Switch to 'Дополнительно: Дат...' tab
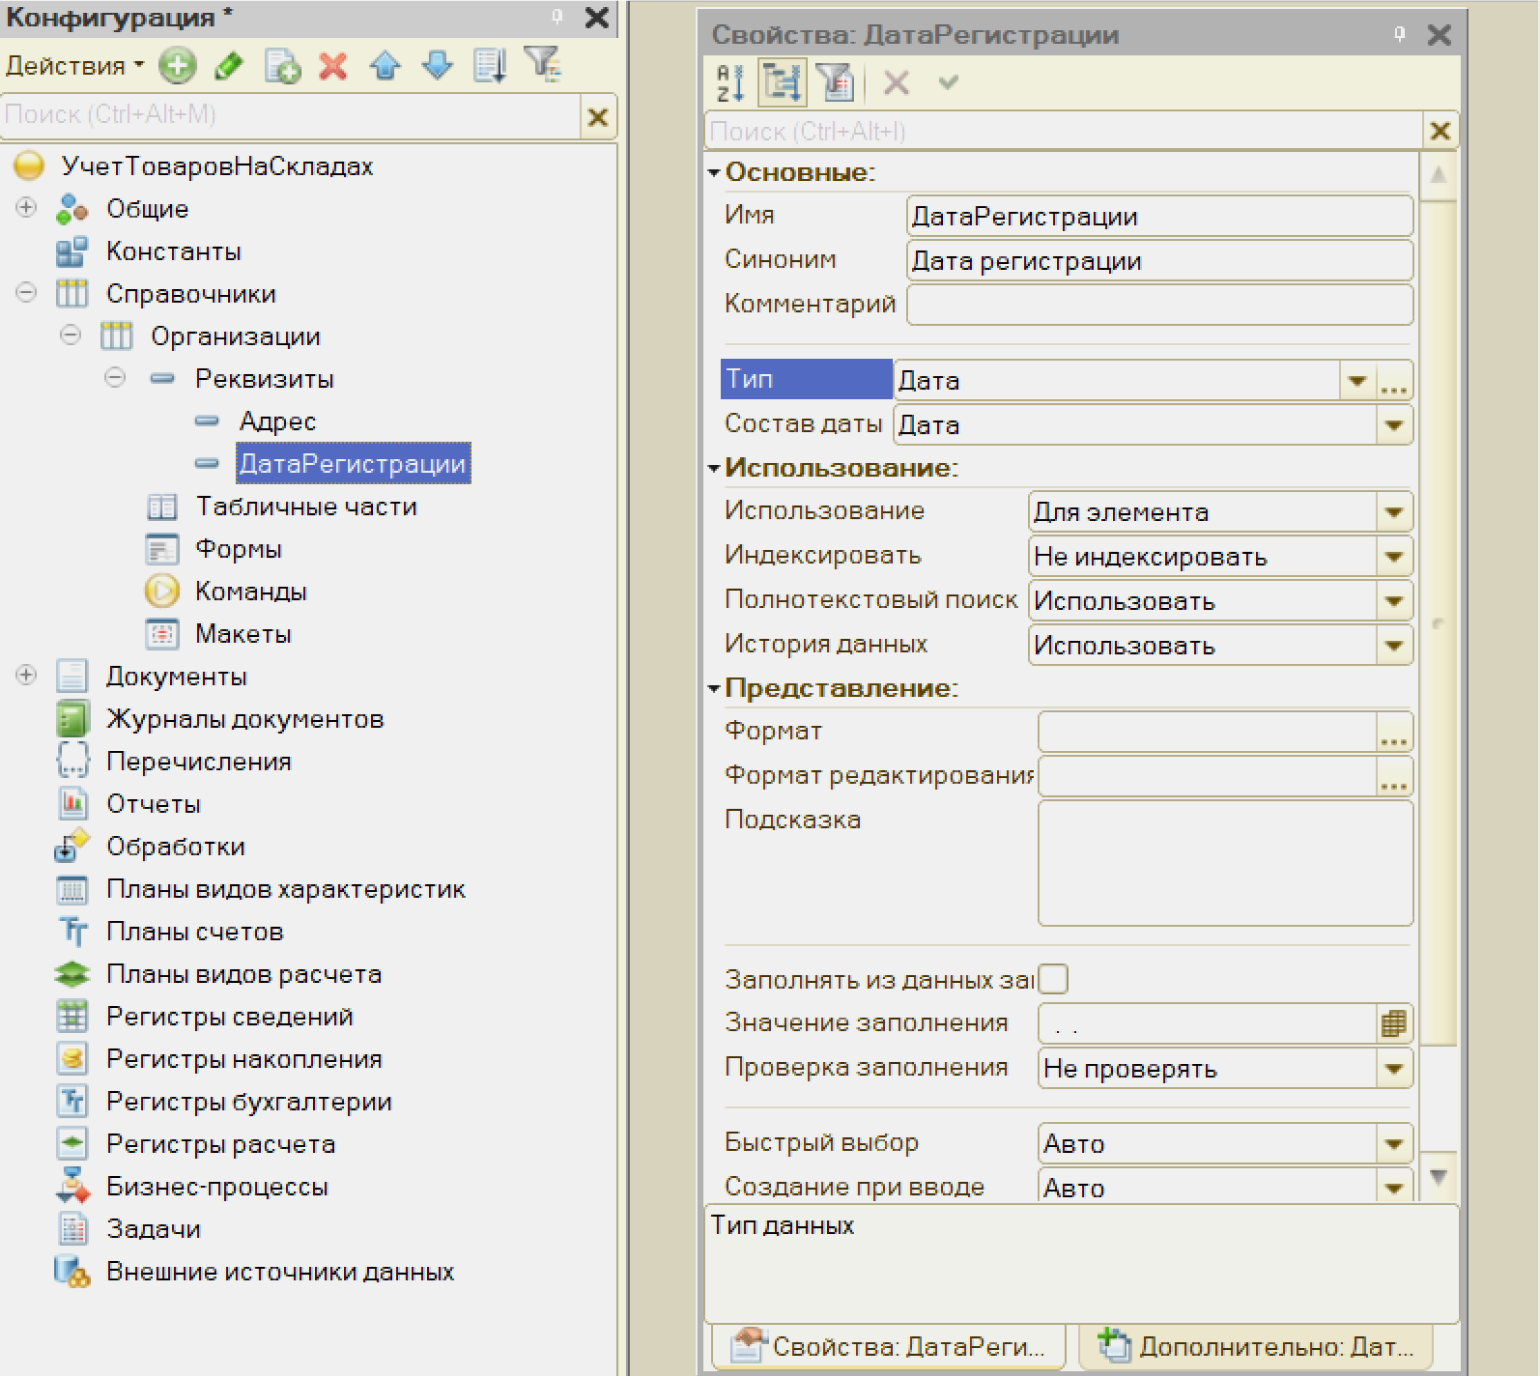Viewport: 1540px width, 1376px height. tap(1256, 1347)
